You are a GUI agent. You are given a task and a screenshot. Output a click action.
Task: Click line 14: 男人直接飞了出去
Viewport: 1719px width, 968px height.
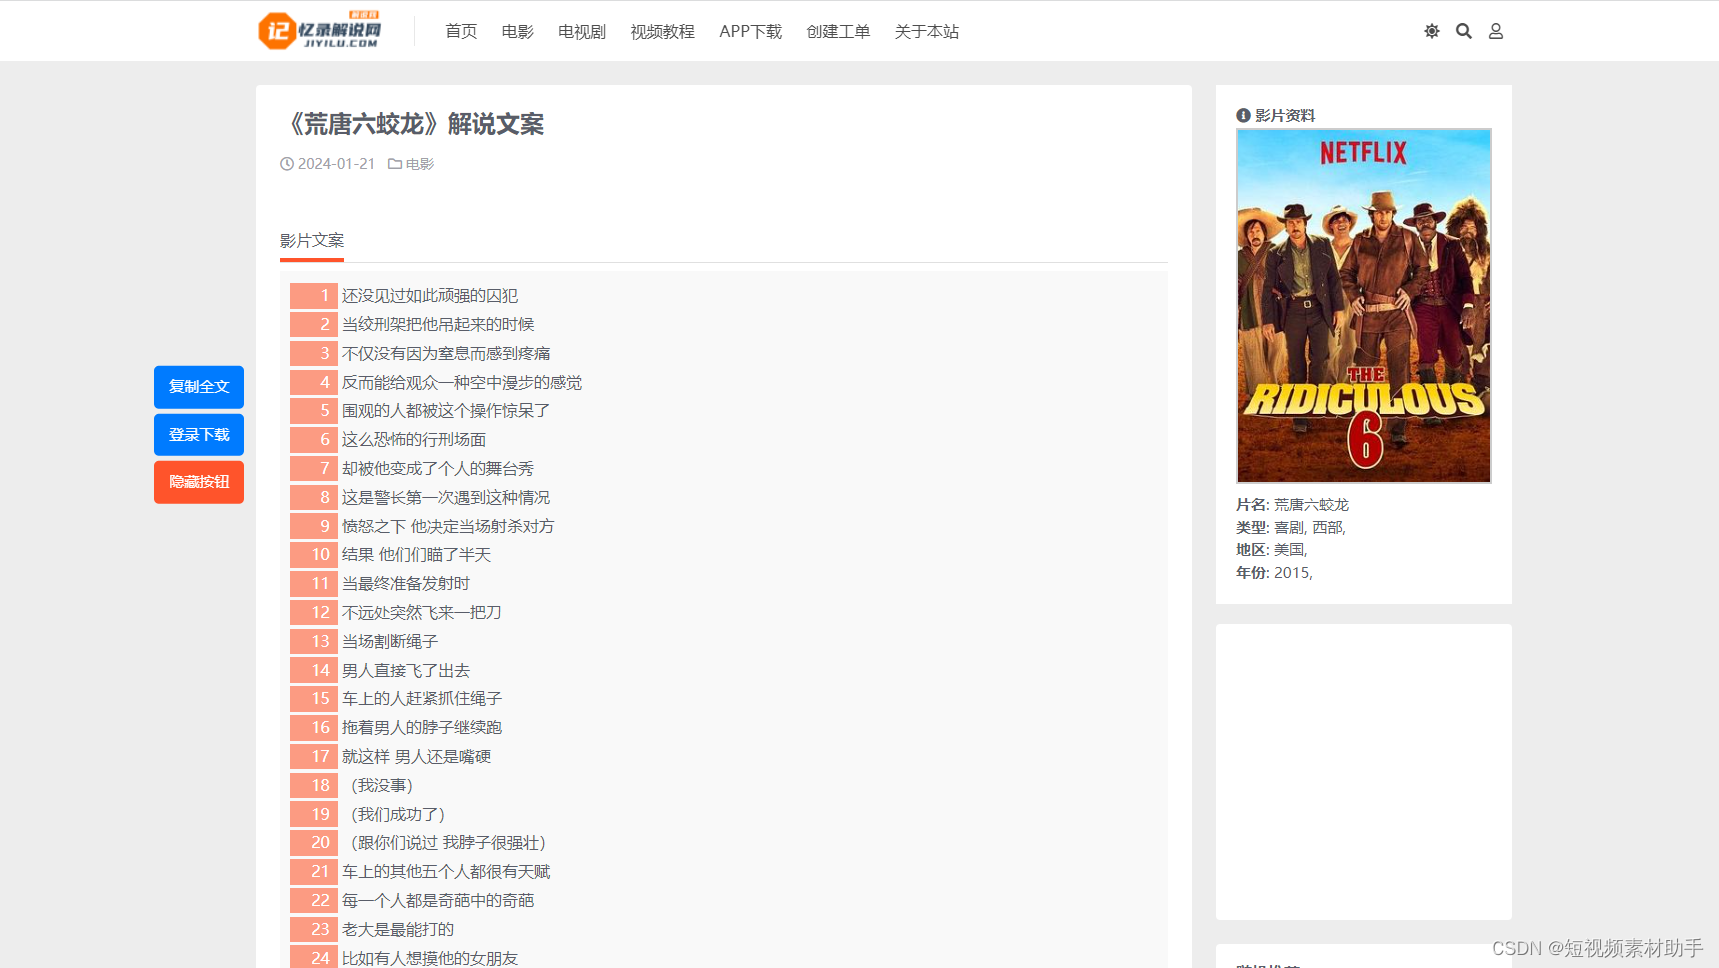pos(406,671)
